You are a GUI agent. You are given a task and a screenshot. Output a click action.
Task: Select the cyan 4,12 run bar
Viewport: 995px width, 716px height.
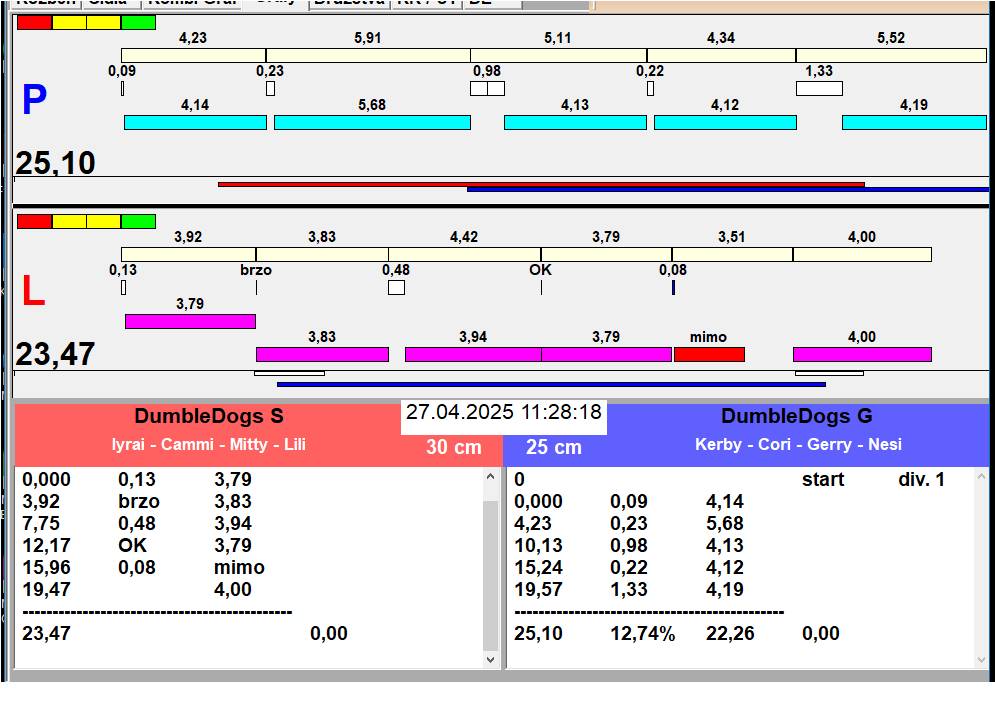point(725,123)
